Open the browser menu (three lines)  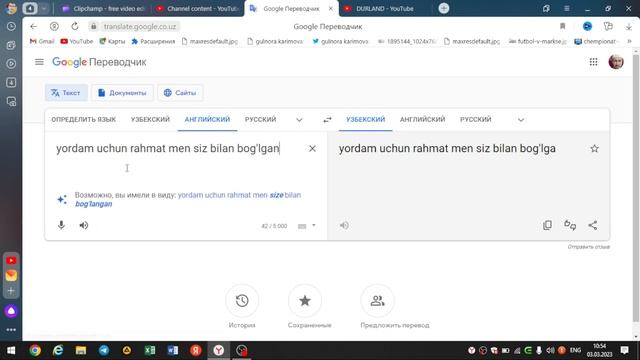(x=567, y=9)
